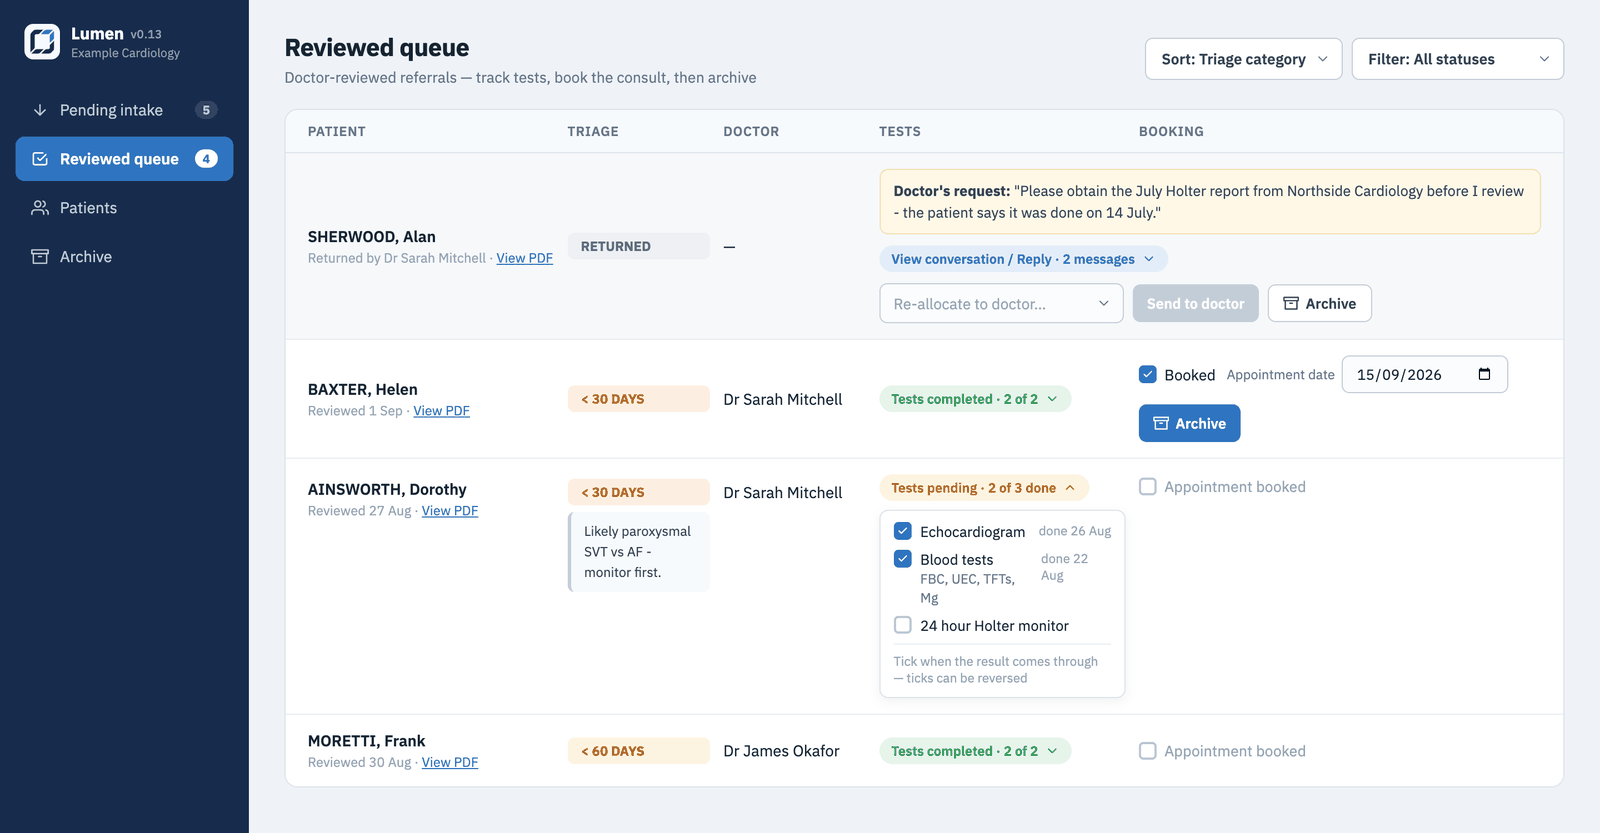The height and width of the screenshot is (833, 1600).
Task: Tick the 24 hour Holter monitor checkbox
Action: pyautogui.click(x=903, y=625)
